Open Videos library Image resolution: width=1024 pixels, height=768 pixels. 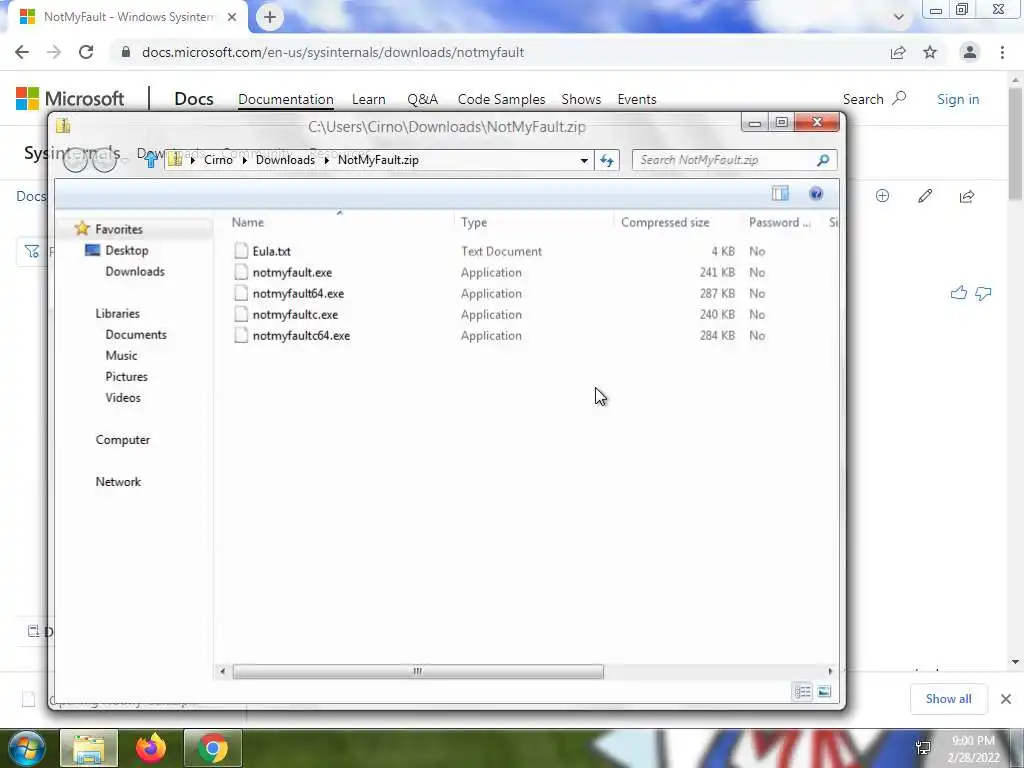[x=123, y=397]
